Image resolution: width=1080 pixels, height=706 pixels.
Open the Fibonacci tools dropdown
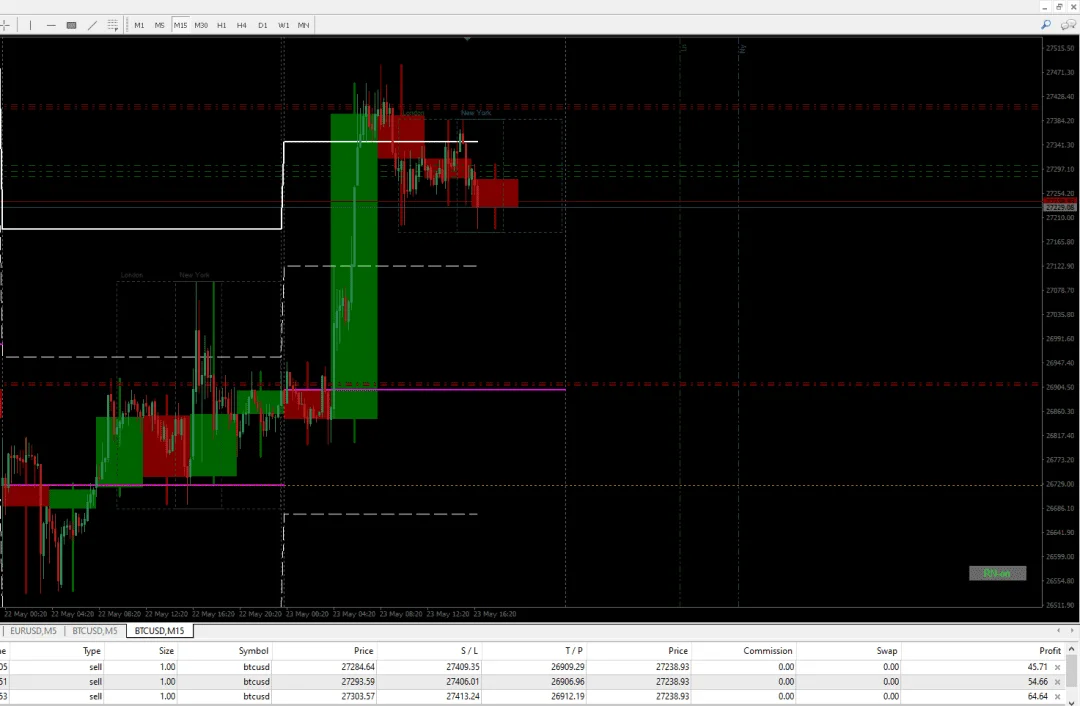pos(113,25)
